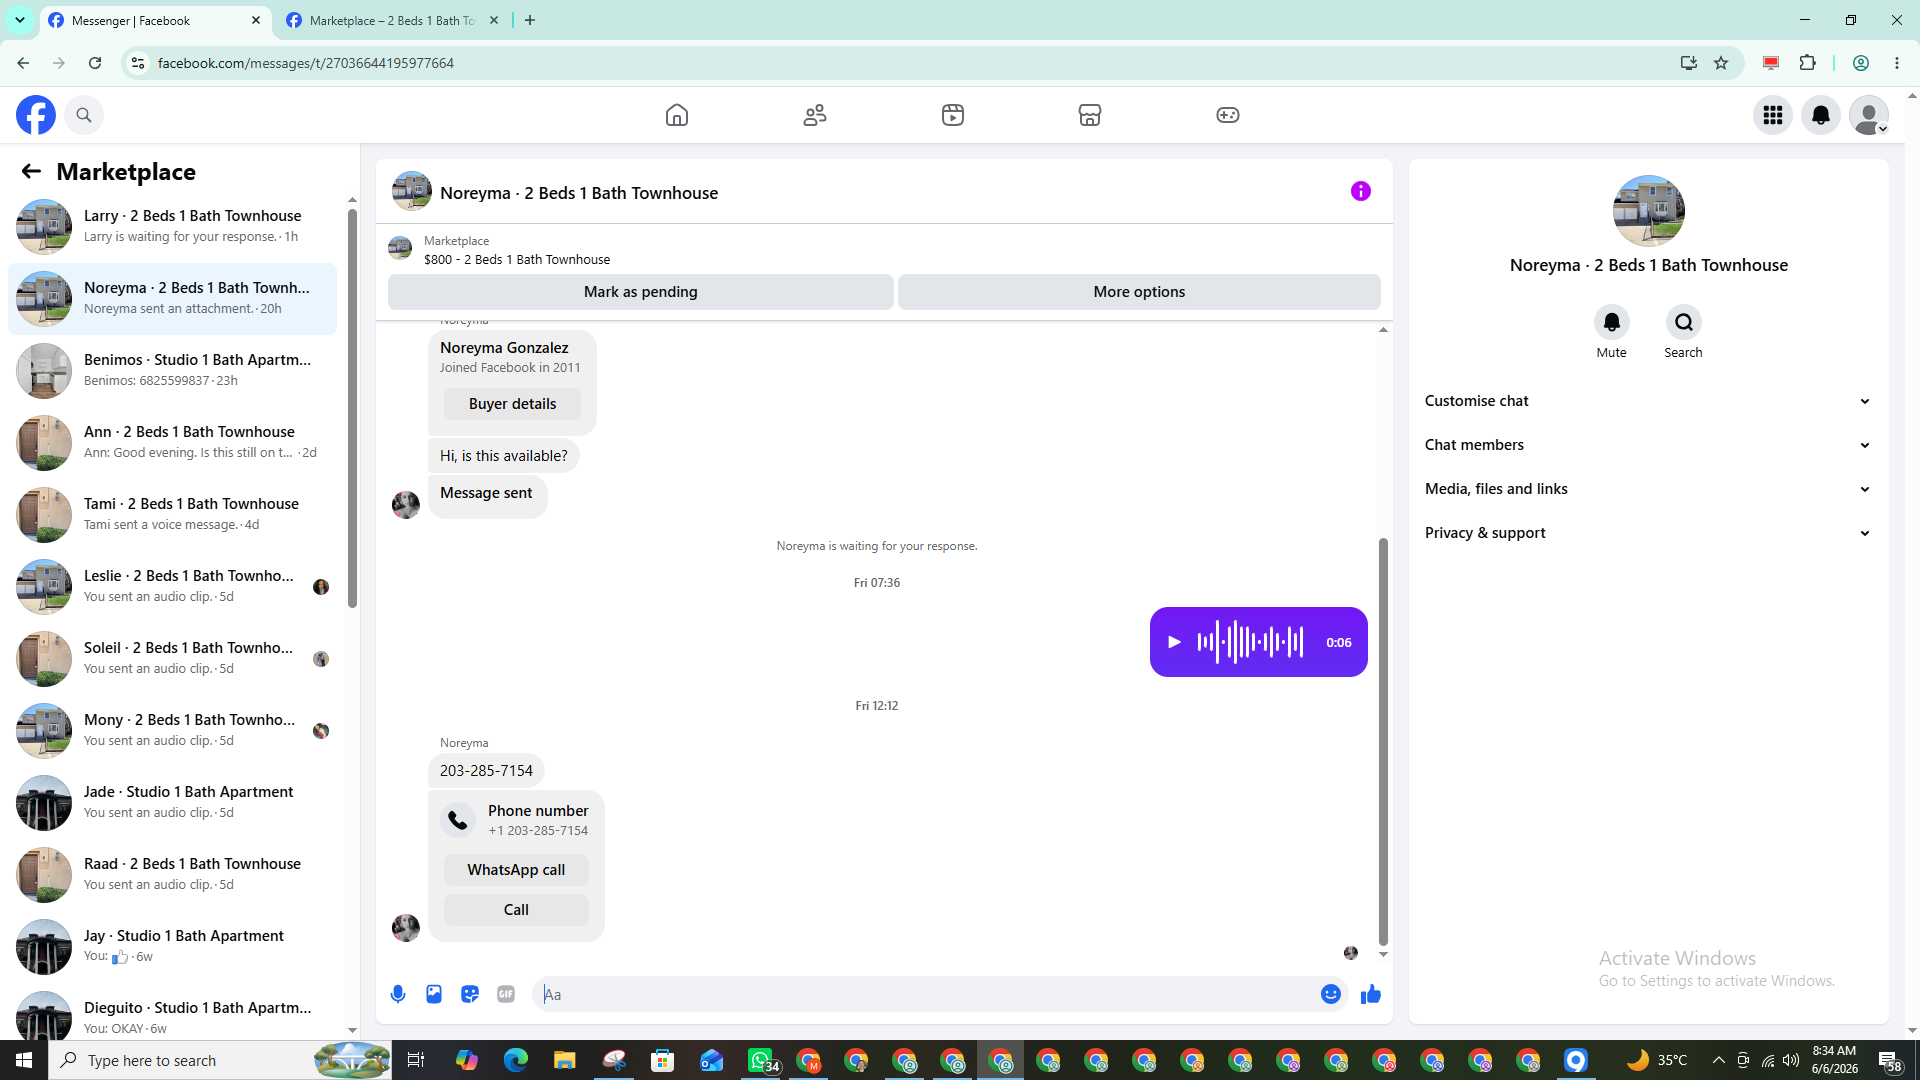The width and height of the screenshot is (1920, 1080).
Task: Select the Messenger | Facebook tab
Action: point(155,20)
